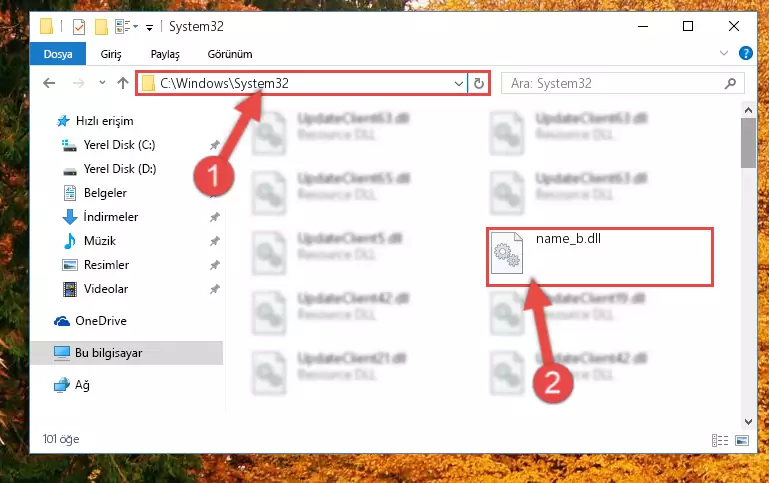The height and width of the screenshot is (483, 769).
Task: Open the blue help question icon
Action: [x=745, y=53]
